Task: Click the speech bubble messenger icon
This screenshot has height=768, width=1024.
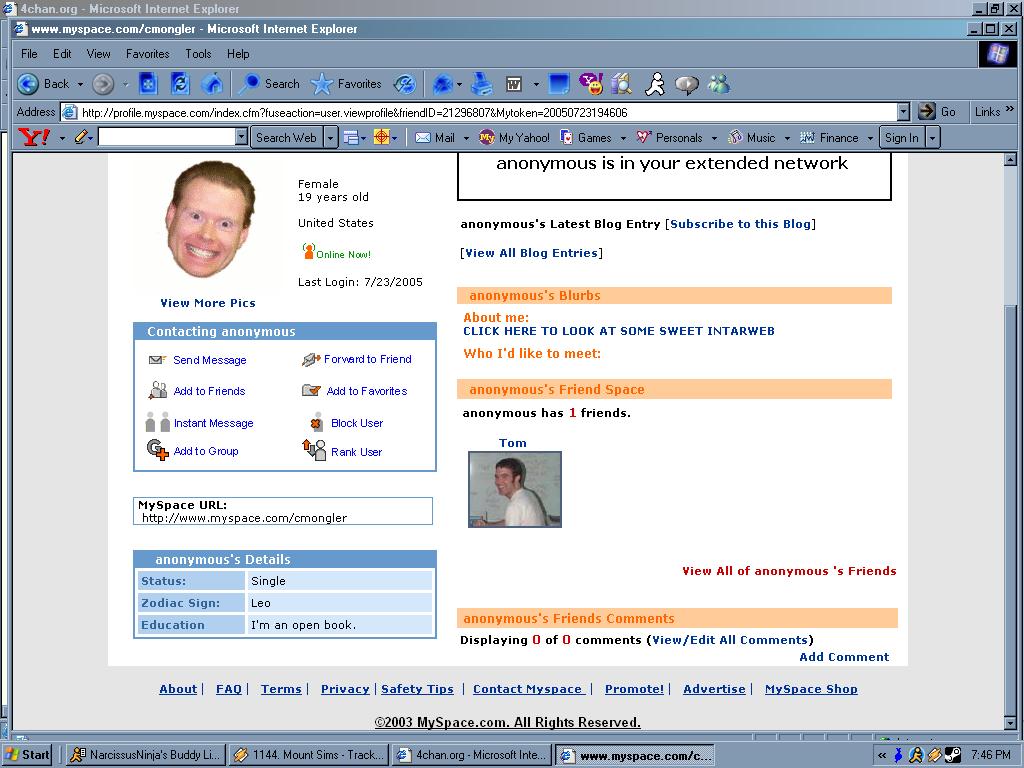Action: tap(686, 85)
